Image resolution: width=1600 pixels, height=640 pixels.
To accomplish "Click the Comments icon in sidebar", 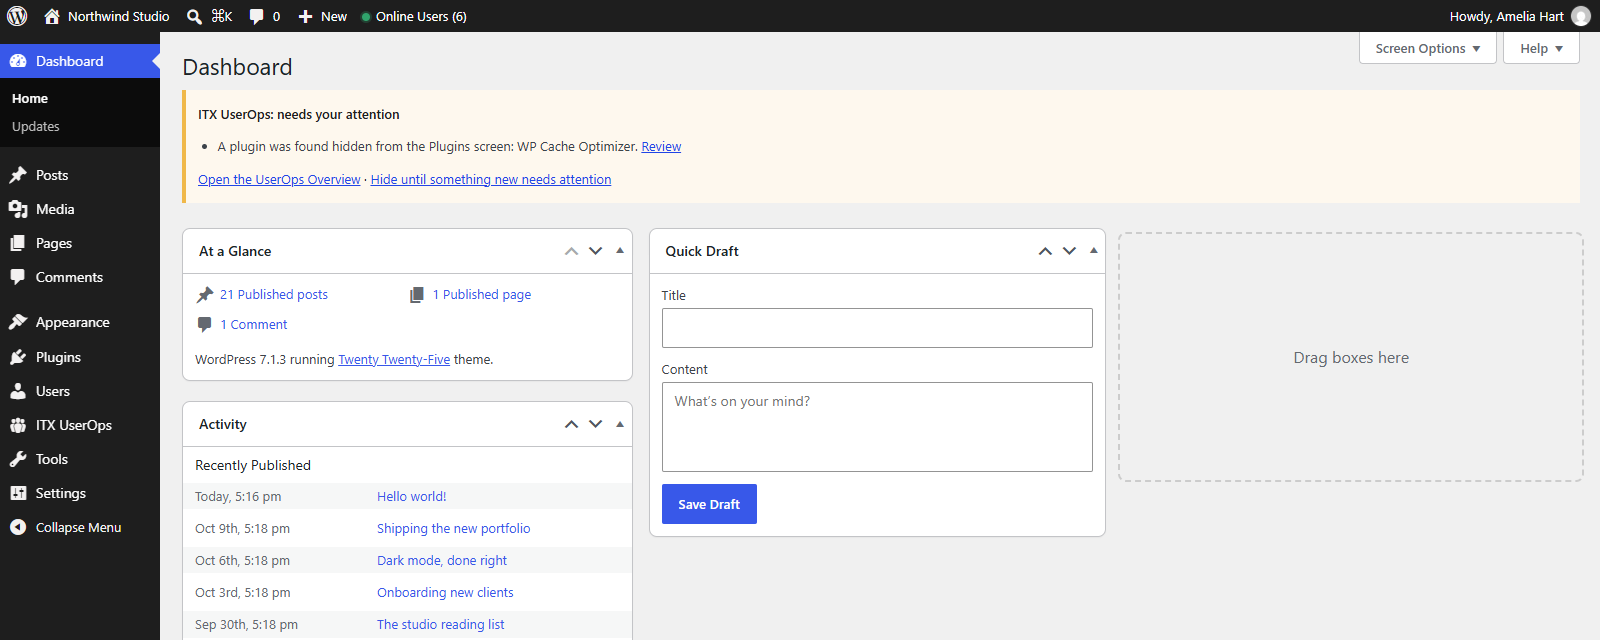I will pyautogui.click(x=18, y=277).
